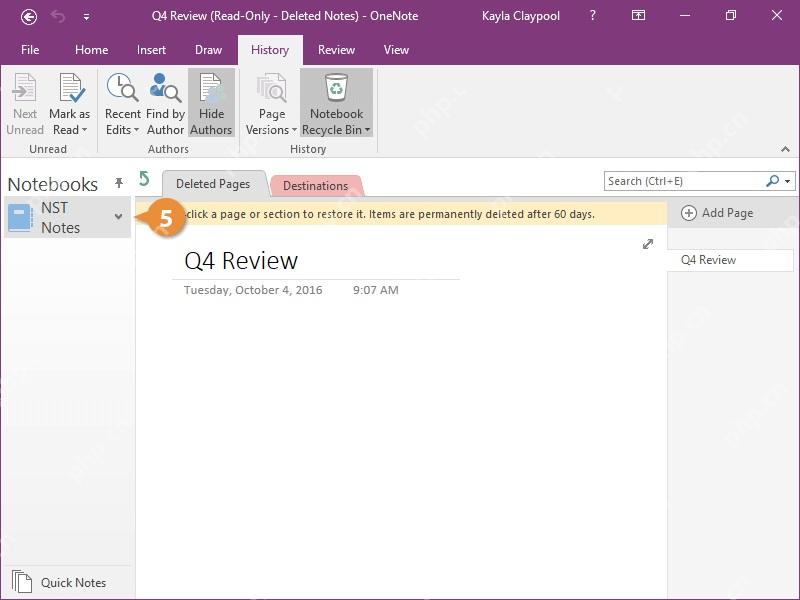Click the green navigate-to-parent arrow
Screen dimensions: 800x600
pyautogui.click(x=144, y=179)
